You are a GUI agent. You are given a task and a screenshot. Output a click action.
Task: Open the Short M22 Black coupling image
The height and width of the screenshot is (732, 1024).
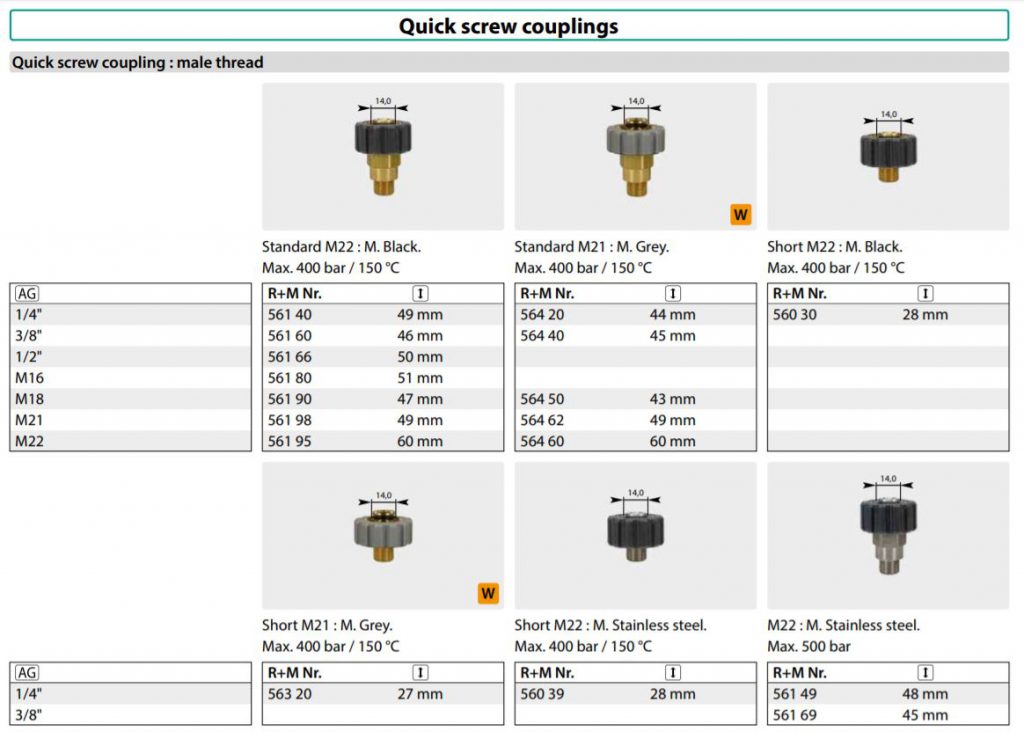pyautogui.click(x=888, y=150)
